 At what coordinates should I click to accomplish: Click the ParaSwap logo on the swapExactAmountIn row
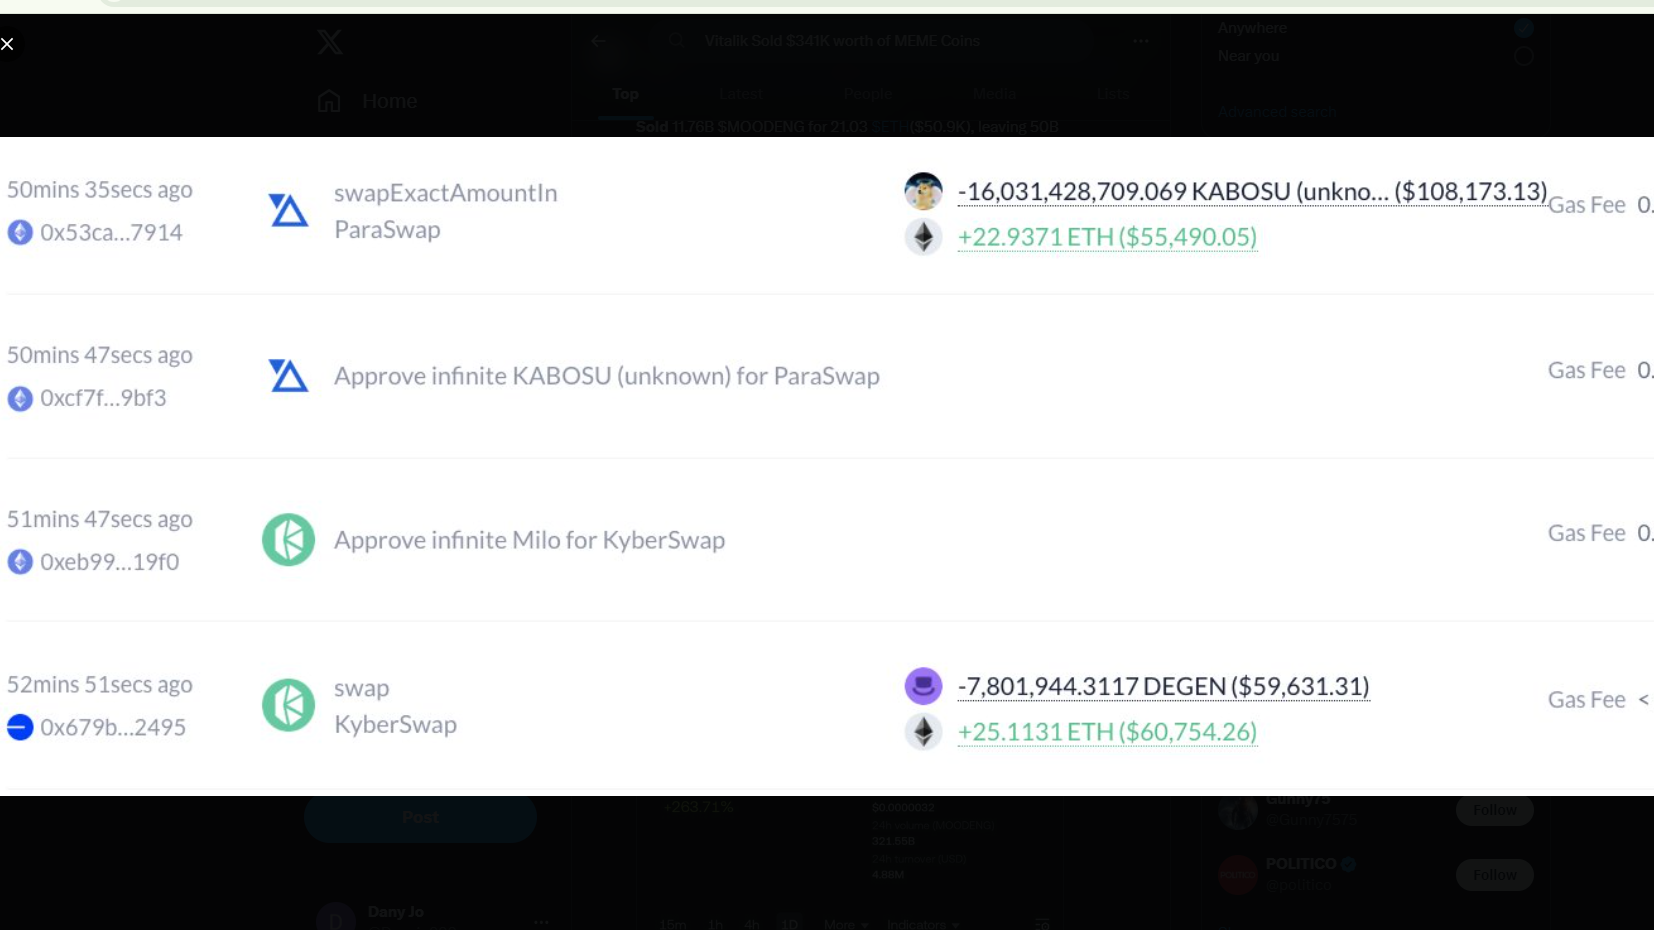289,210
